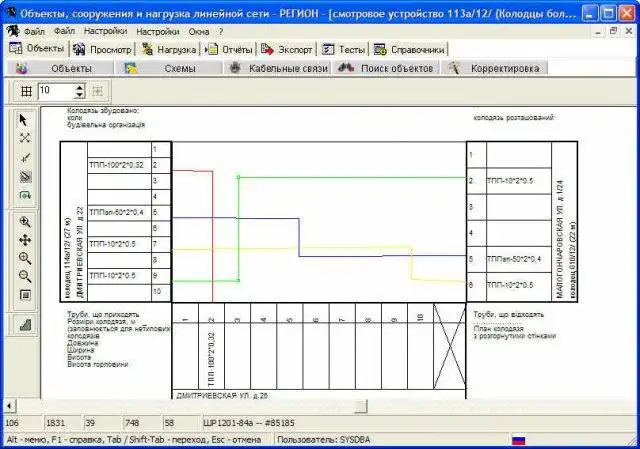Click ТПП-10*2*0.5 in left table row 7
The image size is (640, 449).
(x=112, y=244)
